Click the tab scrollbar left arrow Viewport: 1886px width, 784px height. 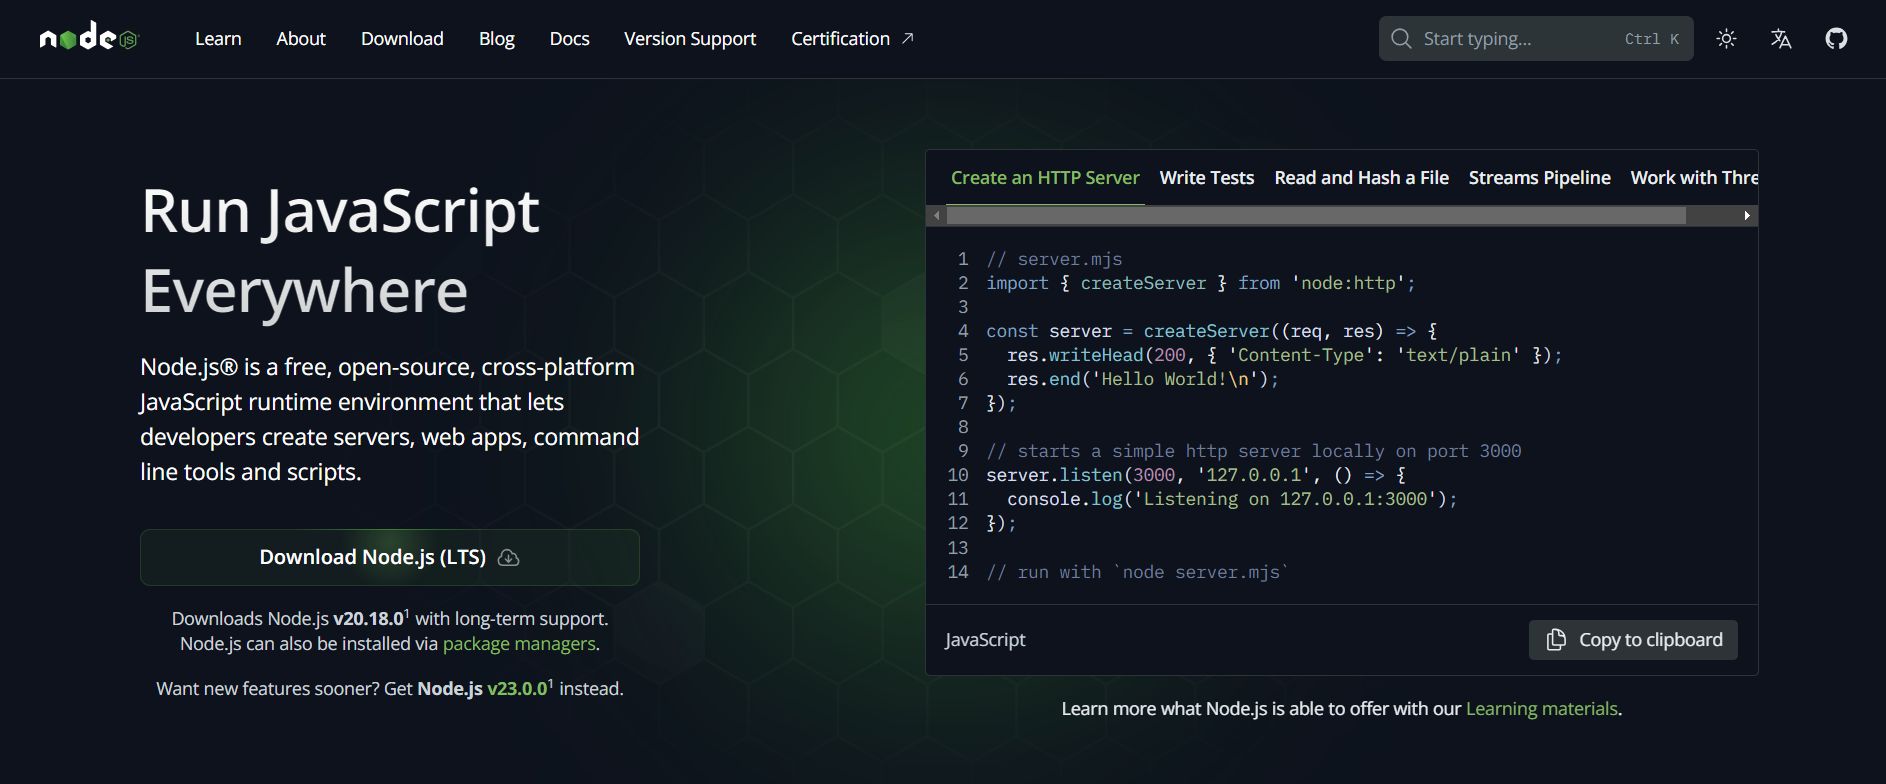(x=936, y=216)
